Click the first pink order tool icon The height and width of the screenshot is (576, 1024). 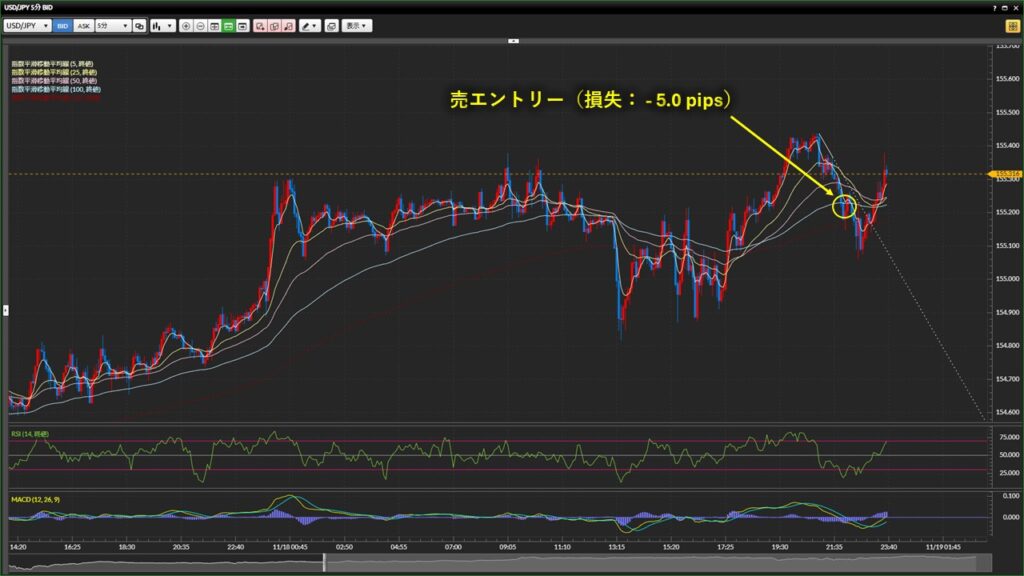(x=260, y=25)
